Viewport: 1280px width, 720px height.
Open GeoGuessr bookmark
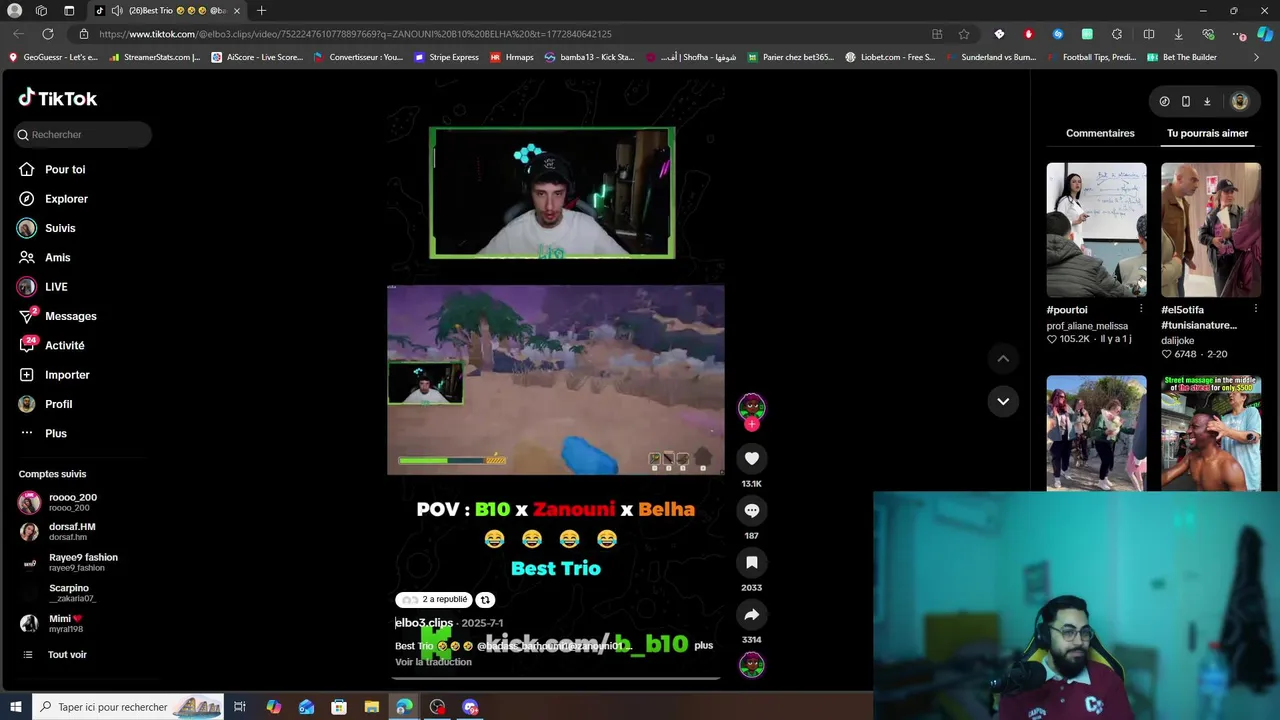click(x=53, y=57)
